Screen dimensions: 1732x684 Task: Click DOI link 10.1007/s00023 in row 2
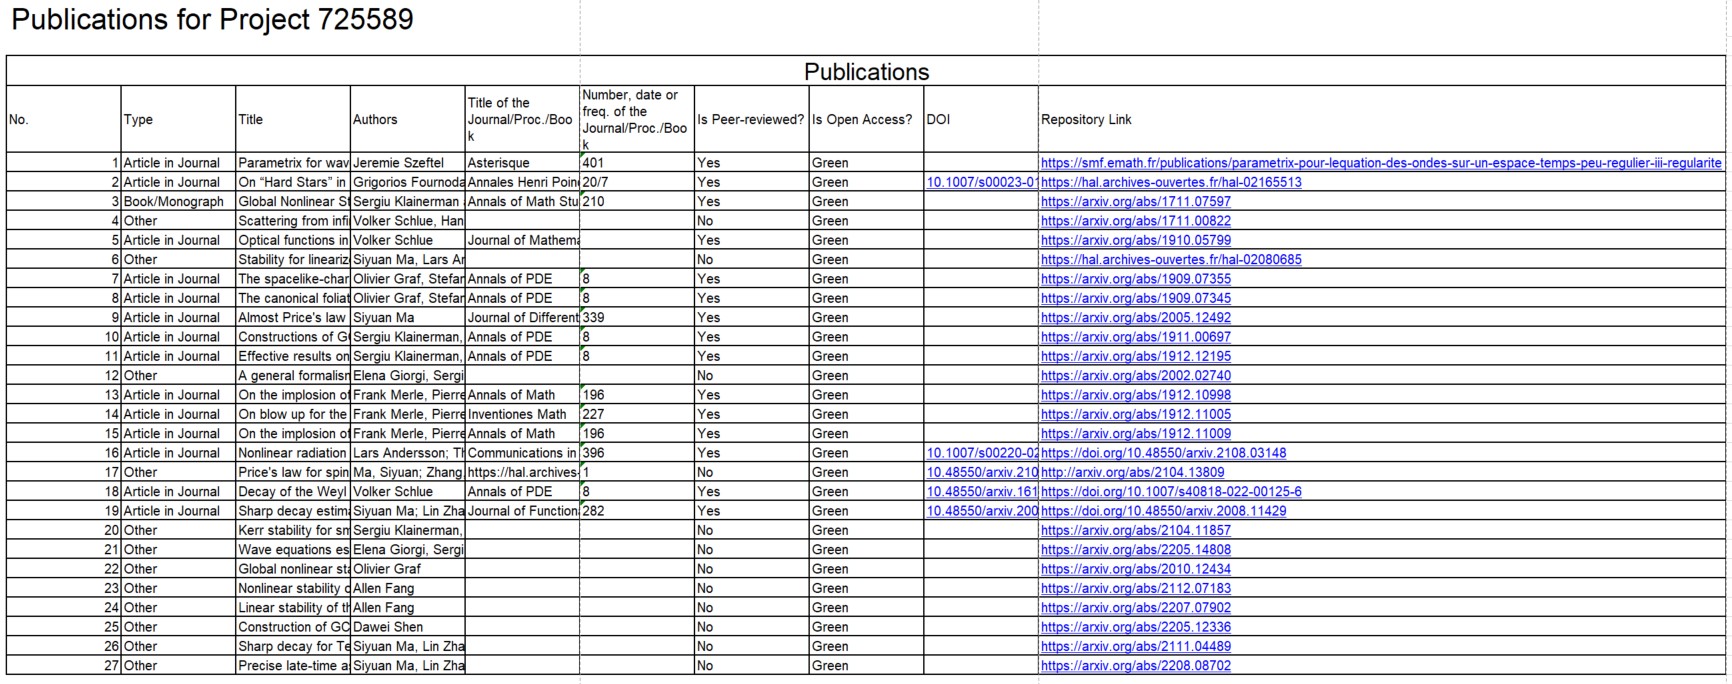(981, 182)
